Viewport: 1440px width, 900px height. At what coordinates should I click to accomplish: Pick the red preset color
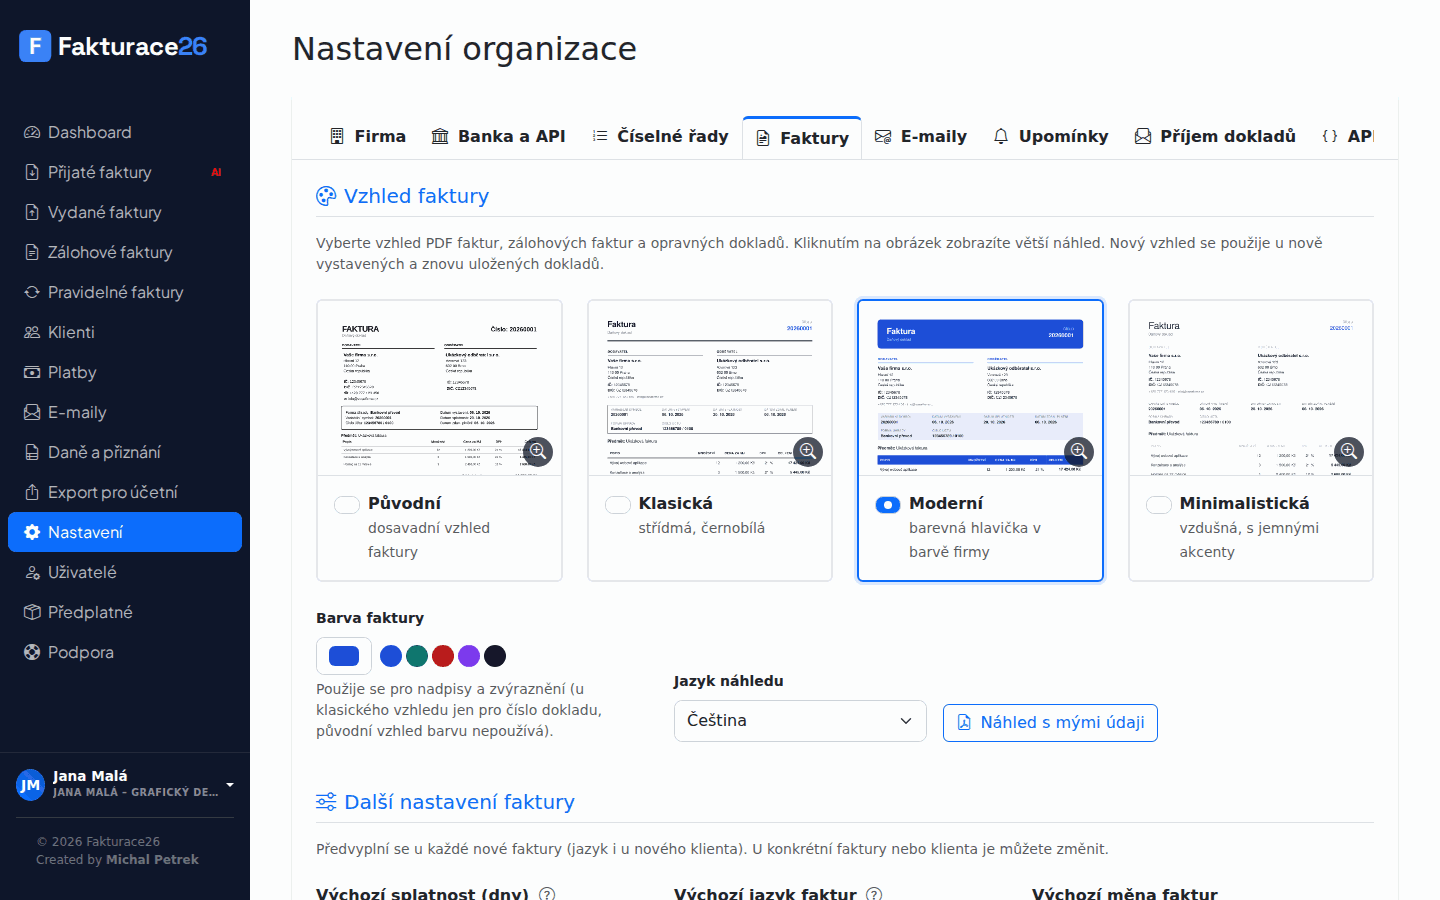coord(443,656)
